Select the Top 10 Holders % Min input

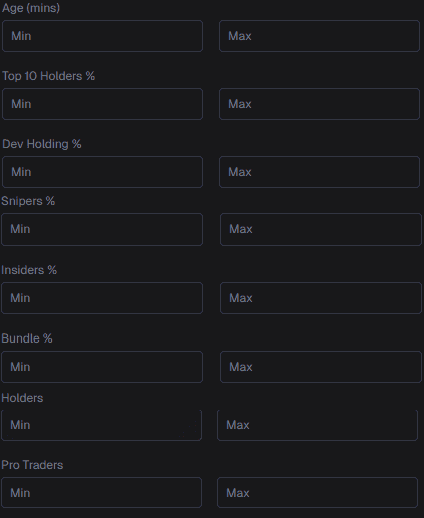point(102,104)
